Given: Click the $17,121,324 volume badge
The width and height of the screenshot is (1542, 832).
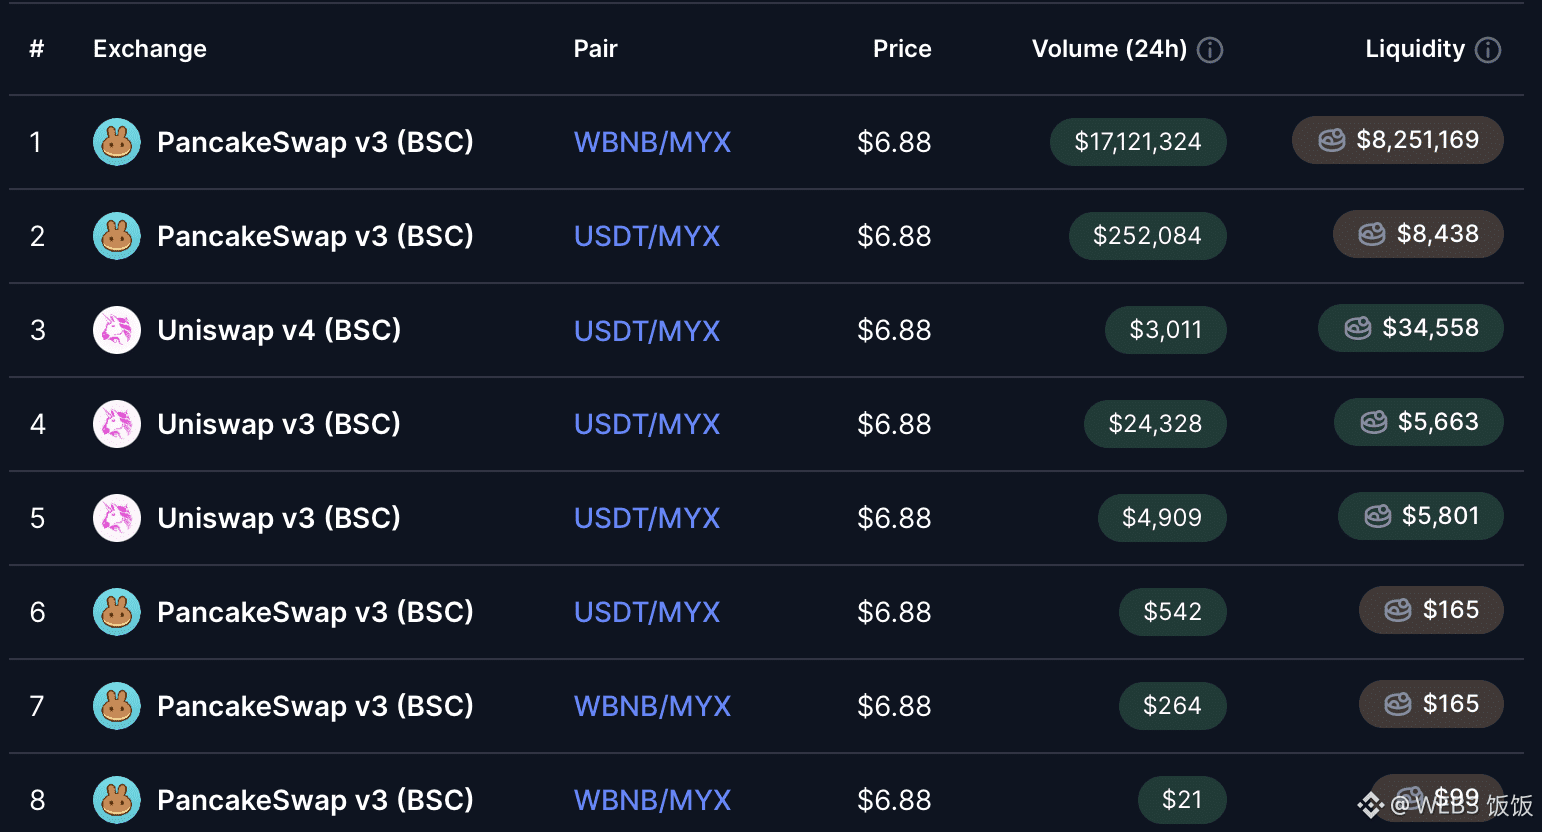Looking at the screenshot, I should pos(1138,142).
